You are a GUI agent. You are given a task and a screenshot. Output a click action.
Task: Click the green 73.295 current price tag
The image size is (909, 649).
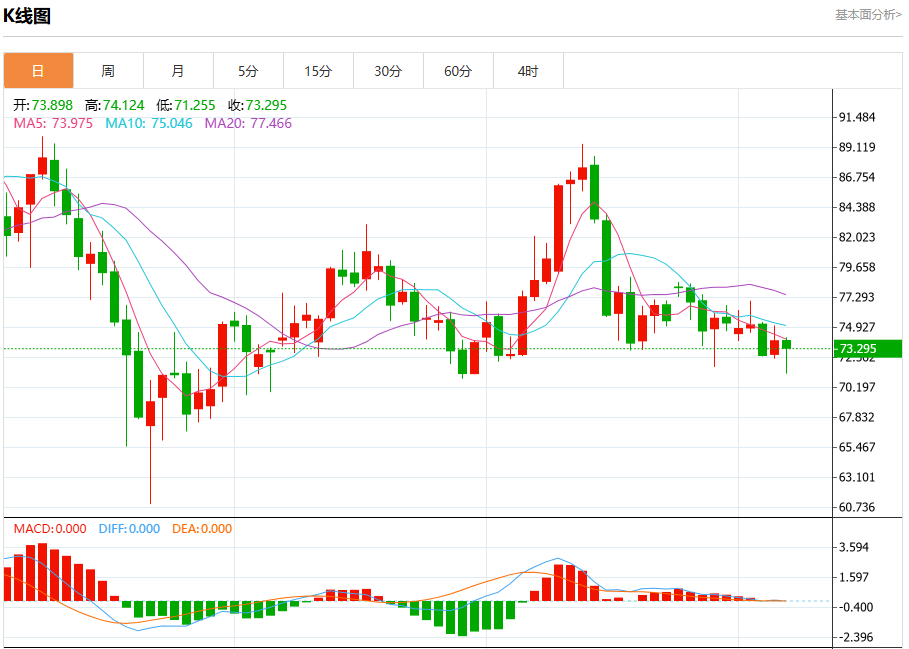click(867, 349)
